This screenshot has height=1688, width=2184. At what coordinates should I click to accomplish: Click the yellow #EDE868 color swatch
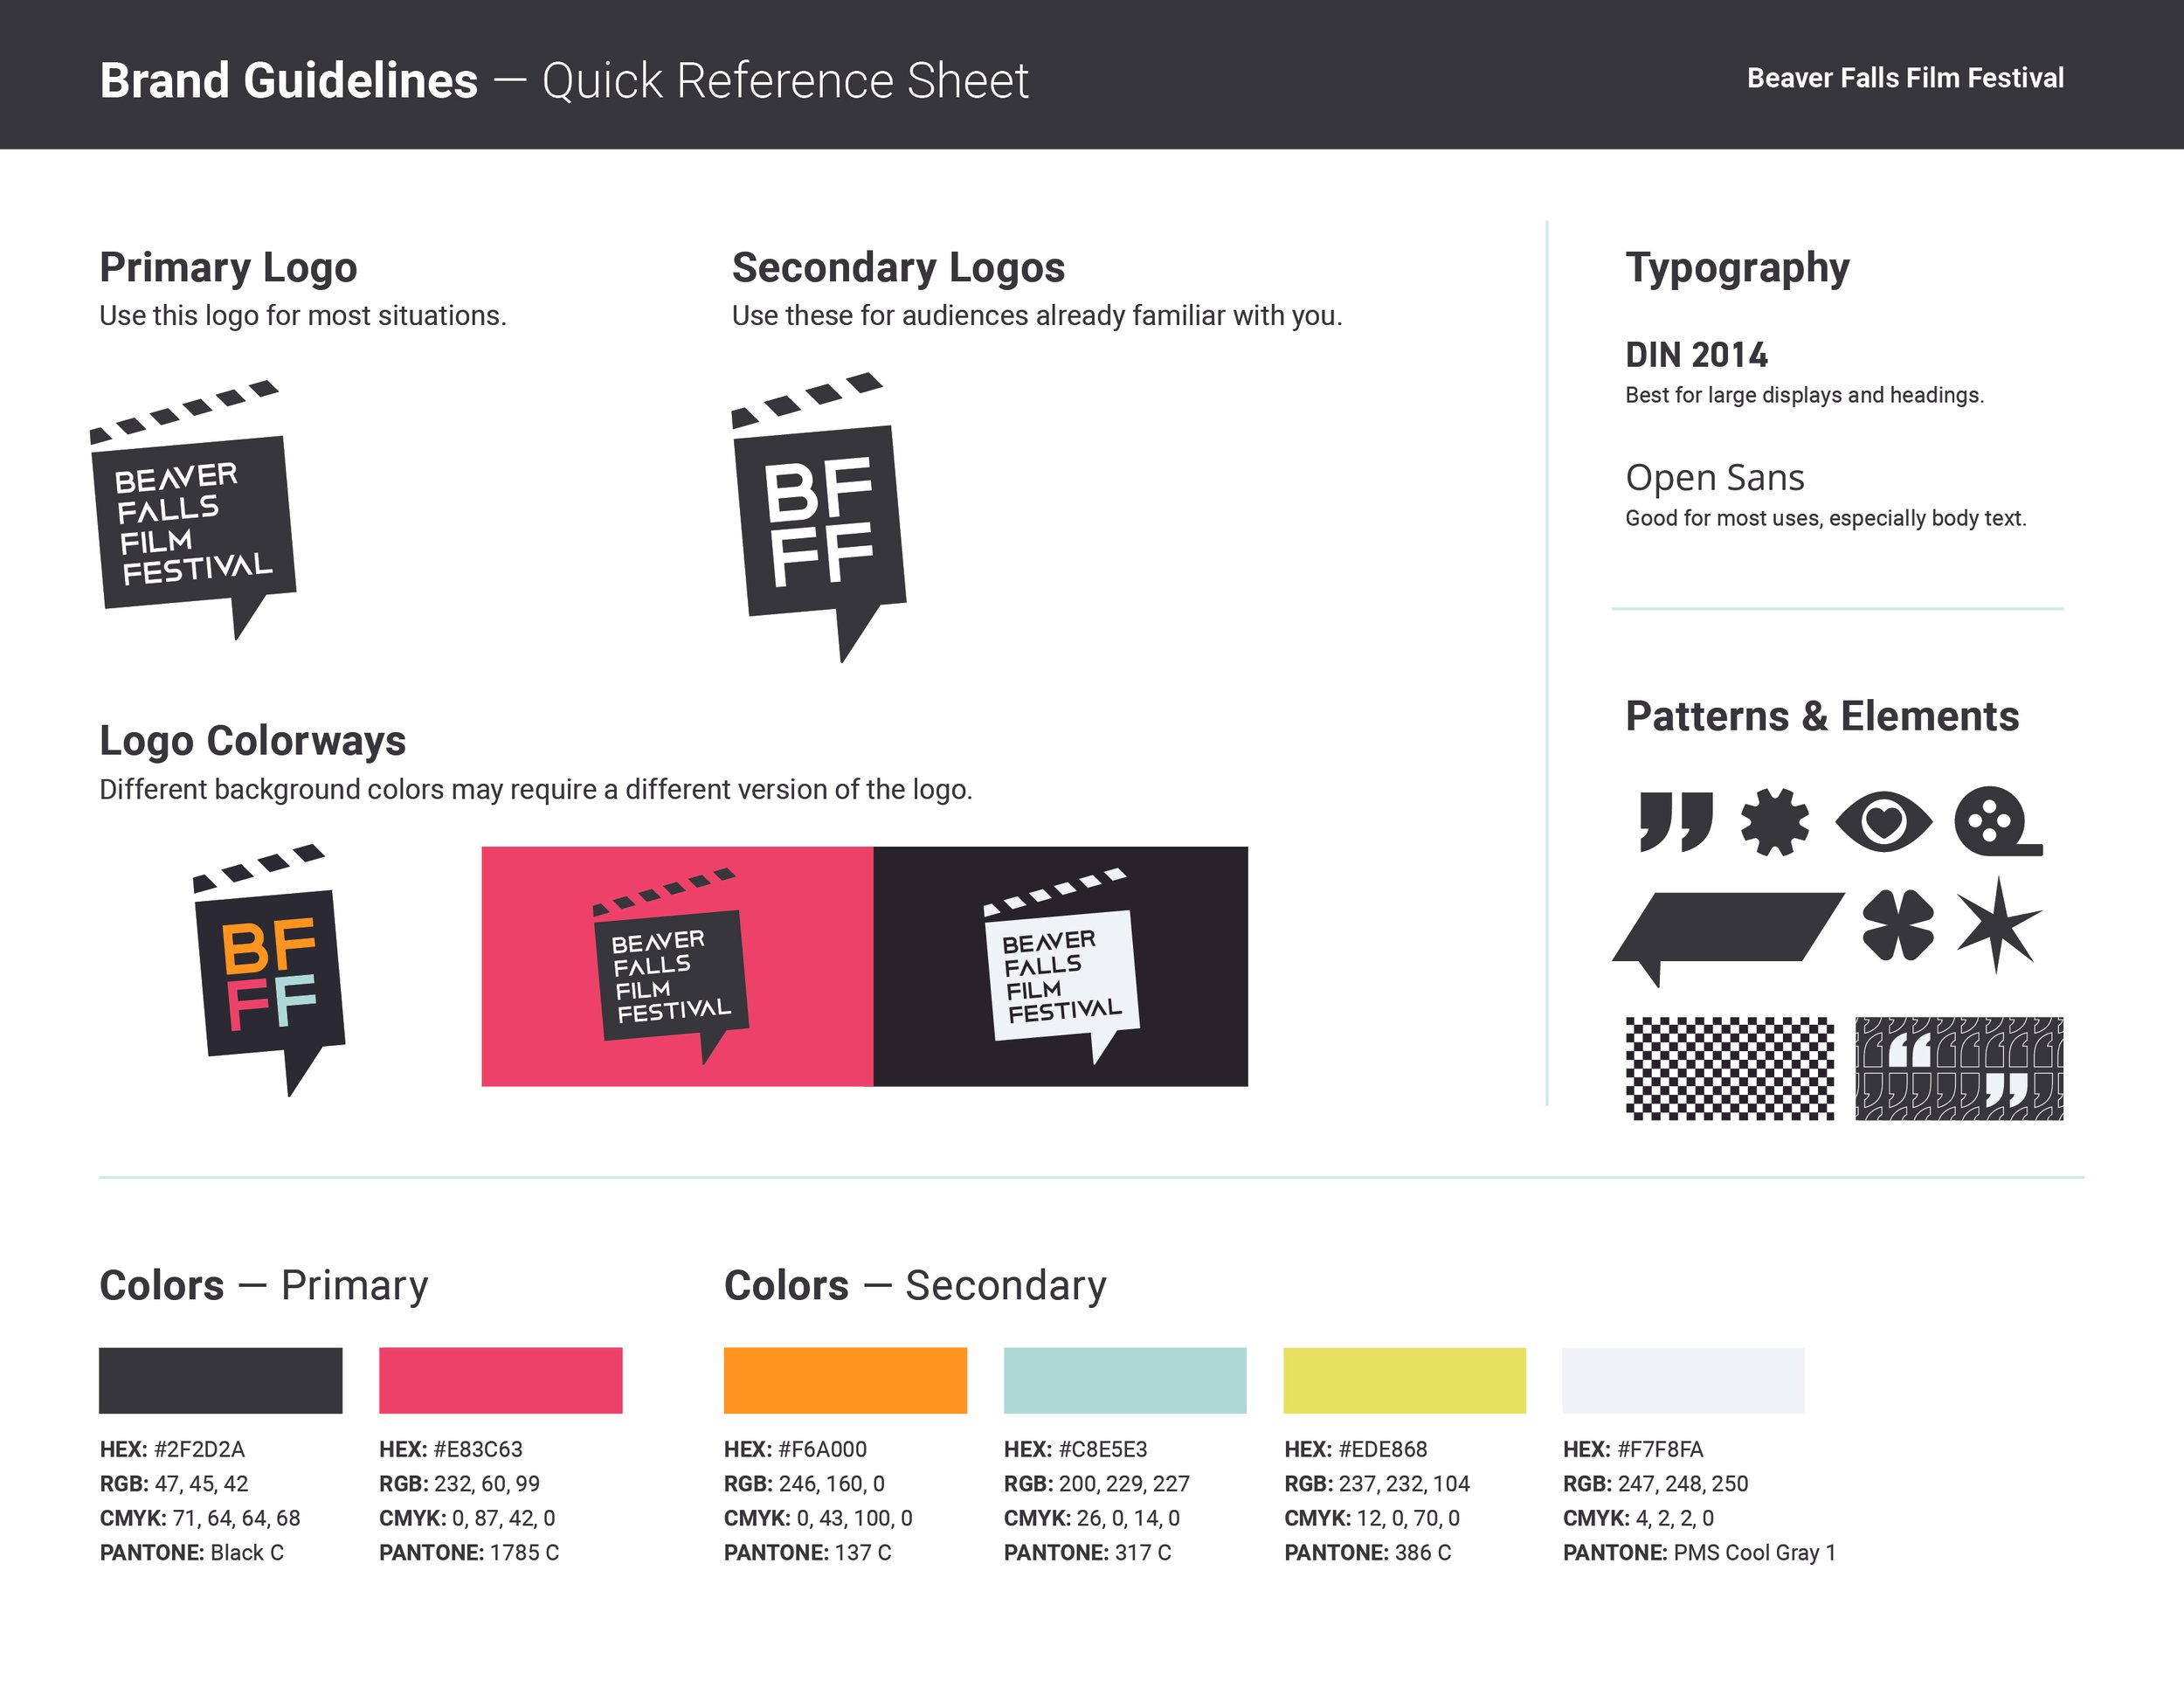[x=1404, y=1380]
